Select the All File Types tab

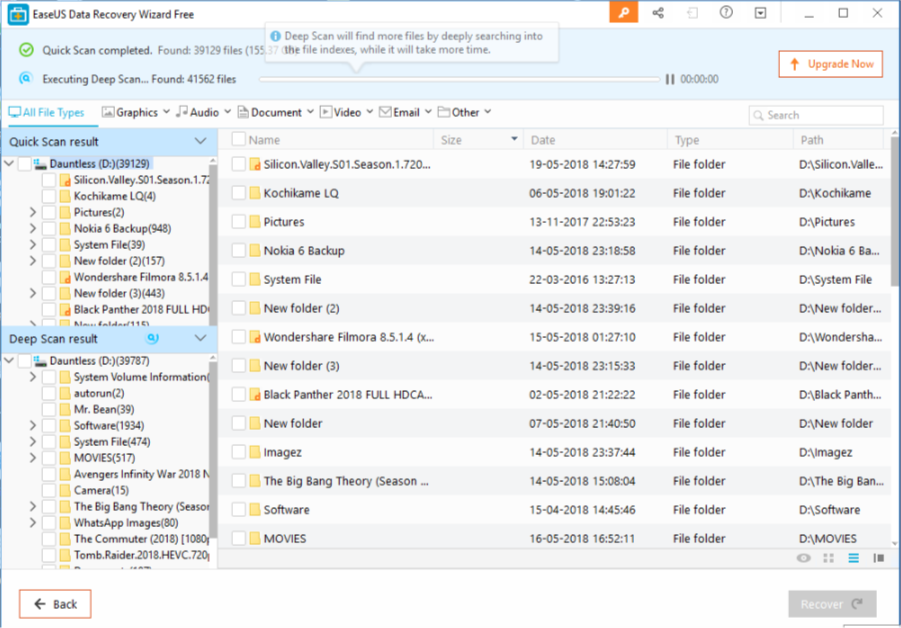point(47,113)
